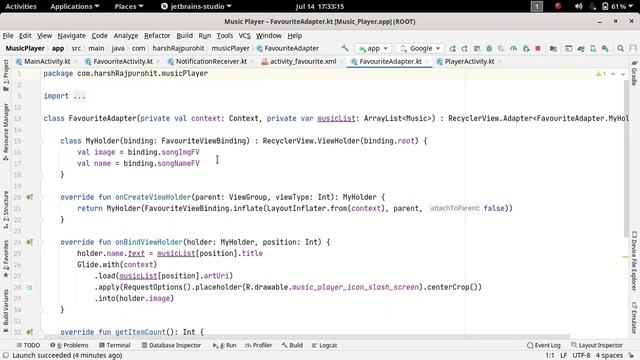The width and height of the screenshot is (640, 360).
Task: Open the Edit menu
Action: pyautogui.click(x=25, y=36)
